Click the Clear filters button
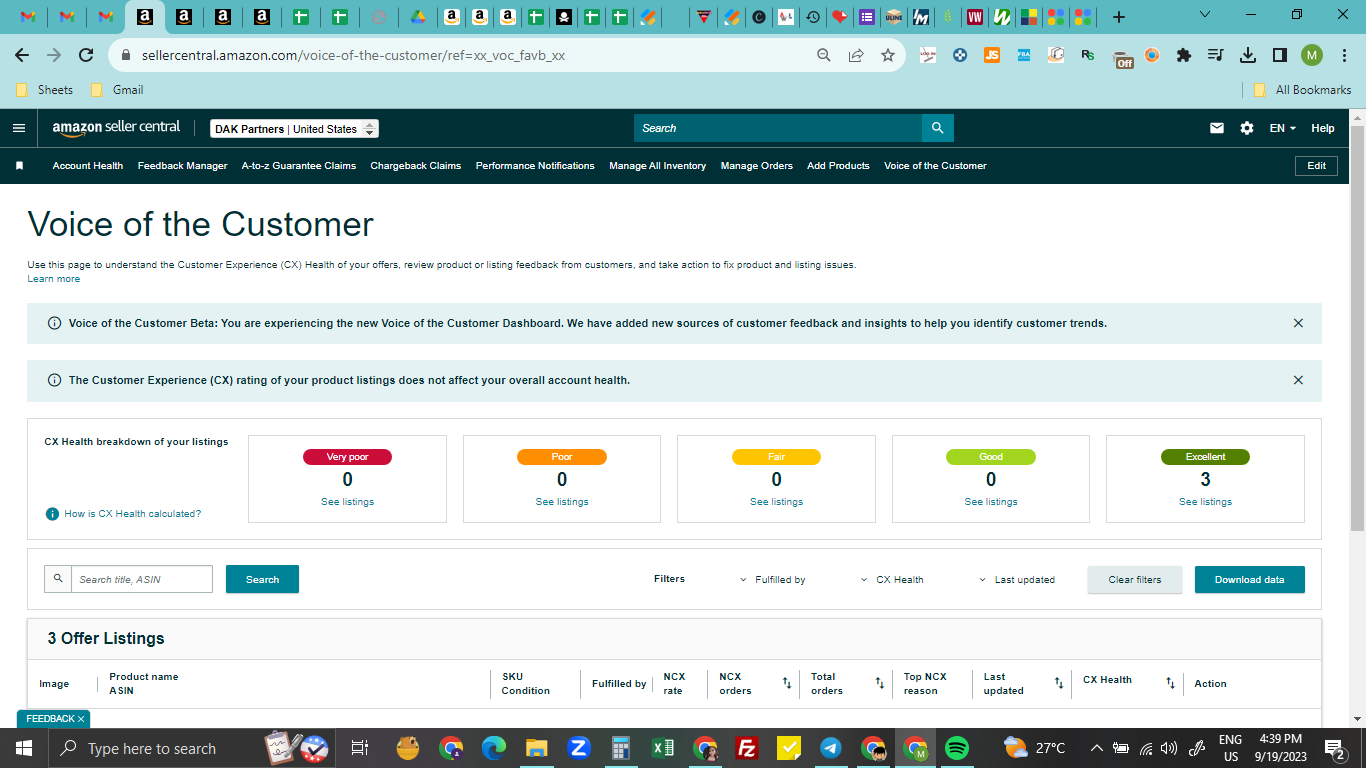The height and width of the screenshot is (768, 1366). point(1135,580)
